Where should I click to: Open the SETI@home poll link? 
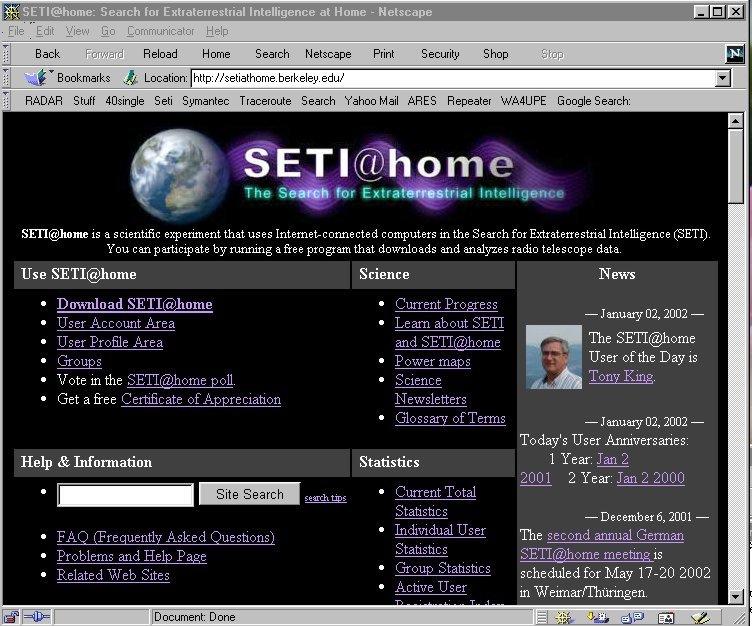pos(180,380)
